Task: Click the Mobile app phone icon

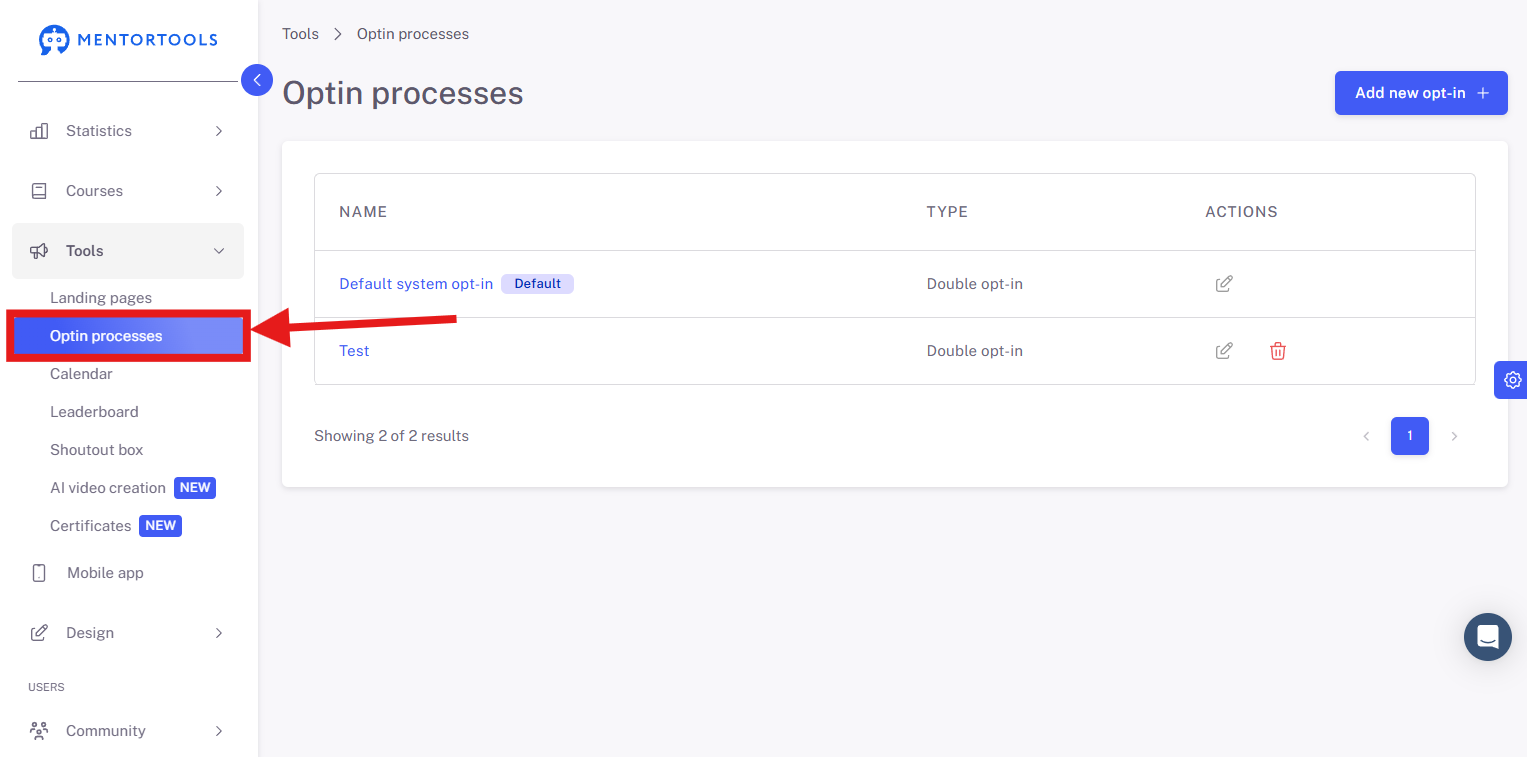Action: (39, 573)
